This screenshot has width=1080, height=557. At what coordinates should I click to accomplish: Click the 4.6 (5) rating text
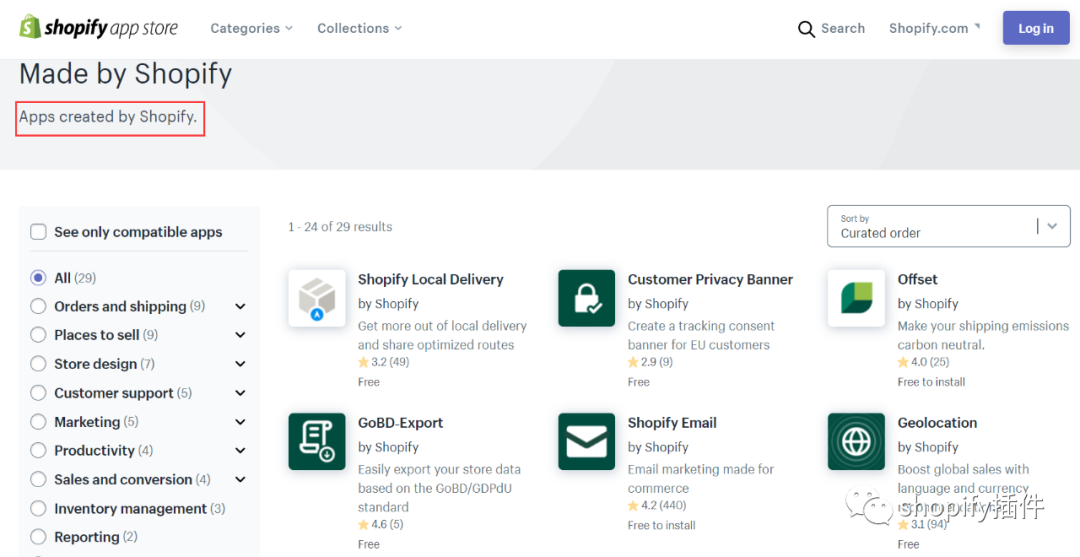pyautogui.click(x=387, y=525)
